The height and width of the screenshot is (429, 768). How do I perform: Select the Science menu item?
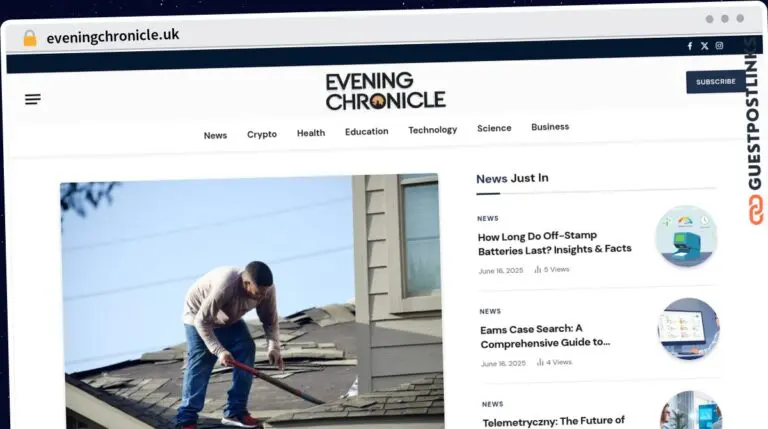tap(494, 128)
